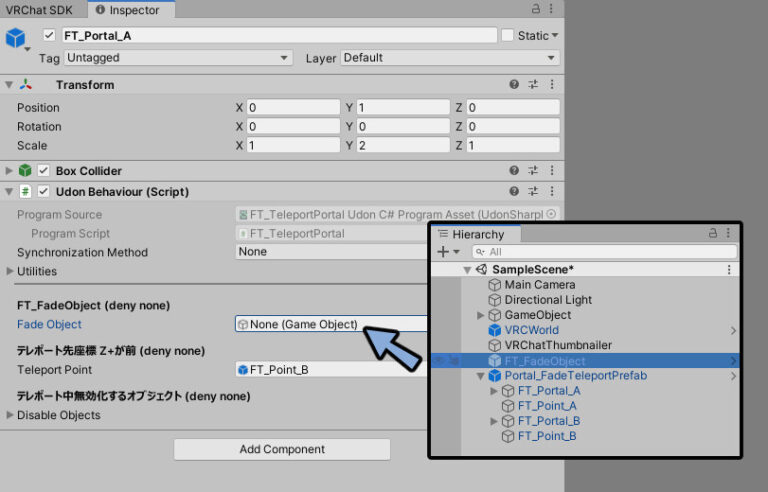Open SampleScene three-dot options menu
Screen dimensions: 768x492
pyautogui.click(x=728, y=270)
